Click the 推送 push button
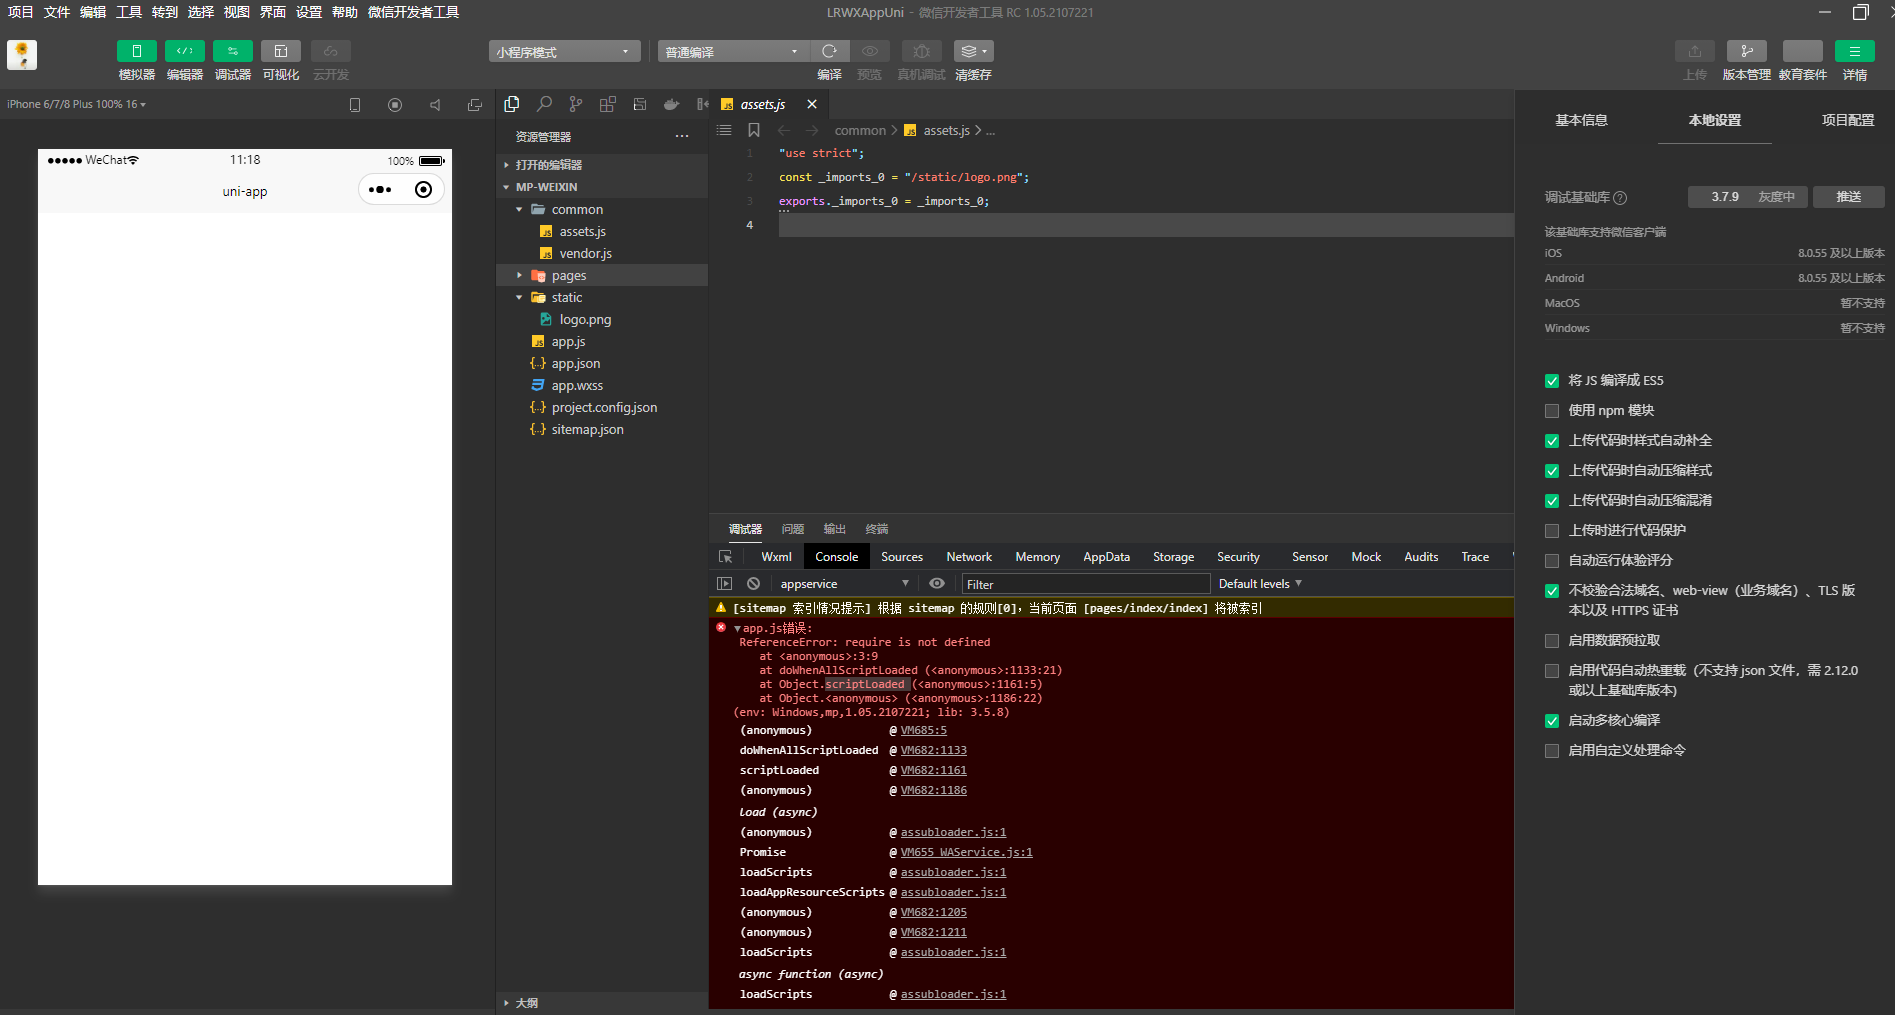Viewport: 1895px width, 1015px height. (x=1849, y=197)
